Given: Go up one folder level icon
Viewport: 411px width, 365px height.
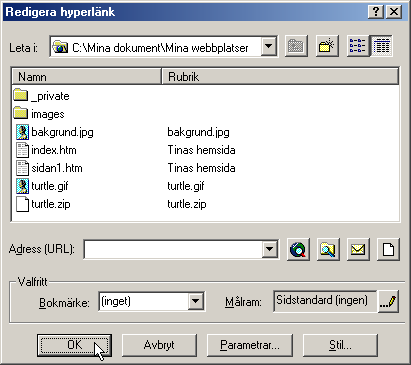Looking at the screenshot, I should pos(296,46).
